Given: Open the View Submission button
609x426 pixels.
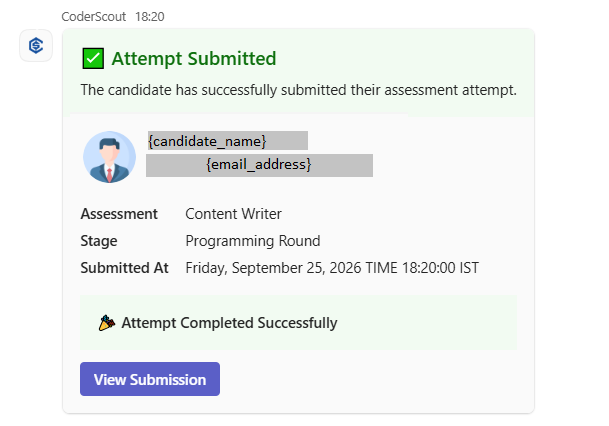Looking at the screenshot, I should point(150,379).
